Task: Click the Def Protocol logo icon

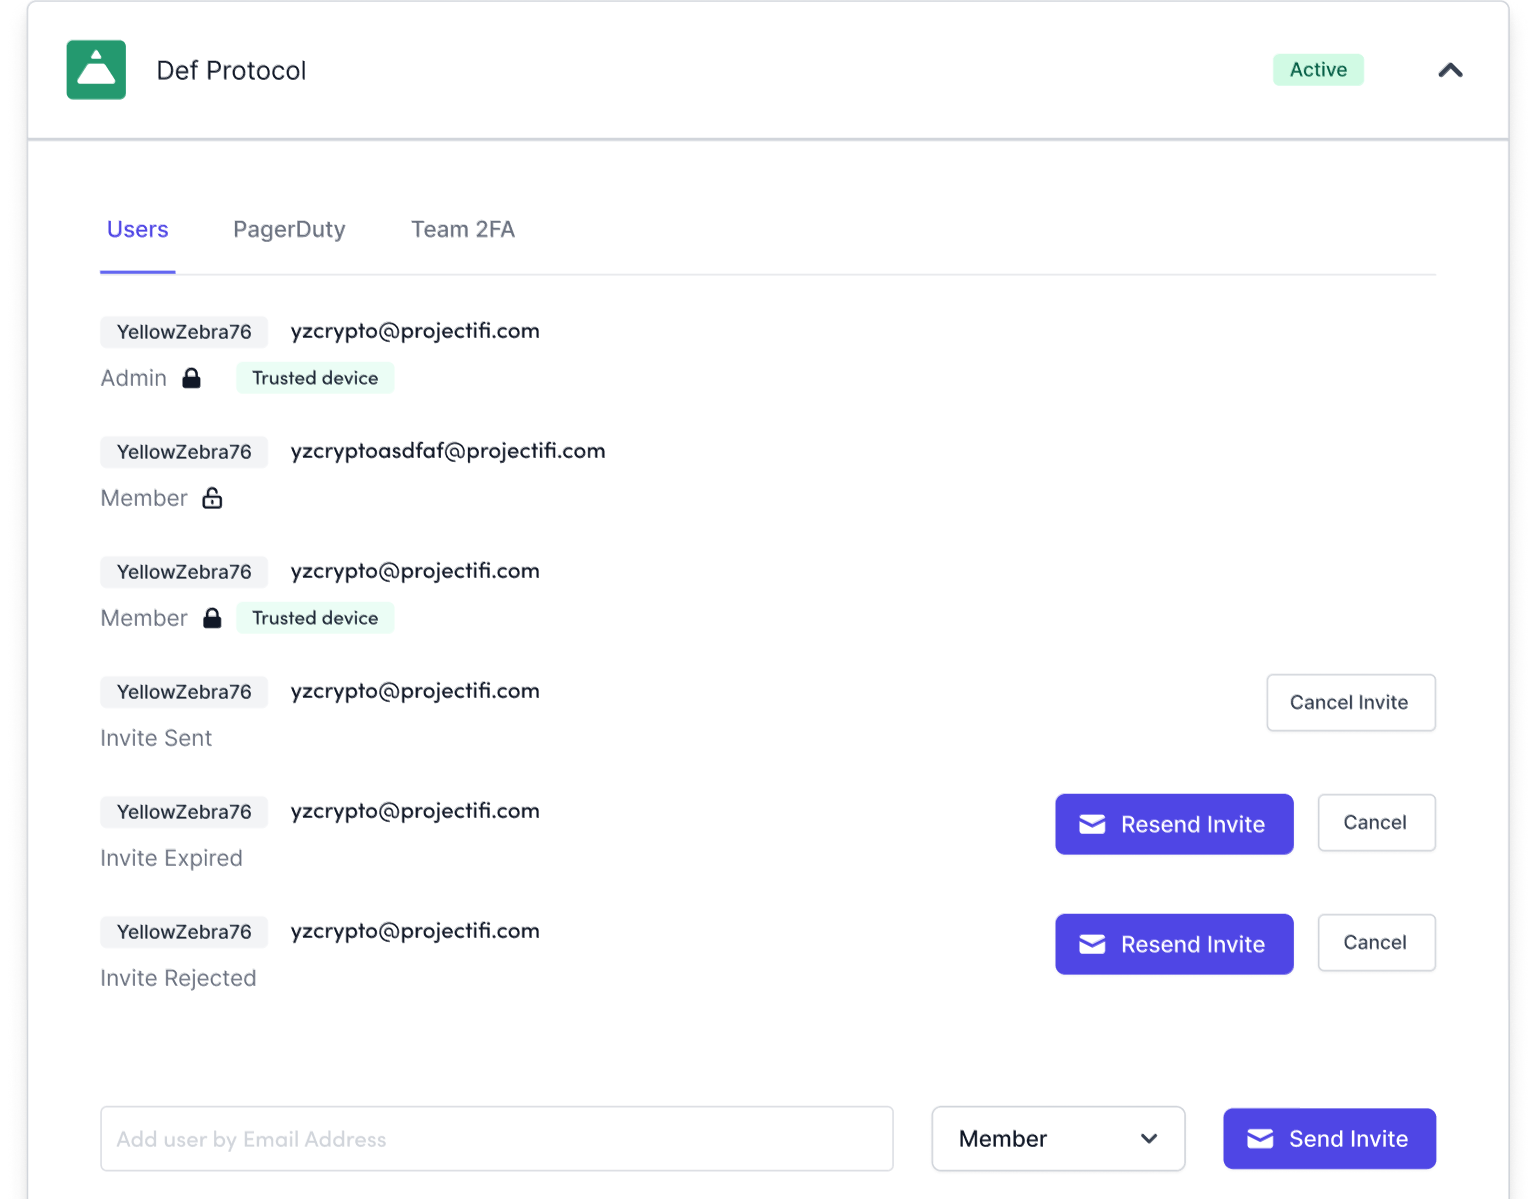Action: point(95,70)
